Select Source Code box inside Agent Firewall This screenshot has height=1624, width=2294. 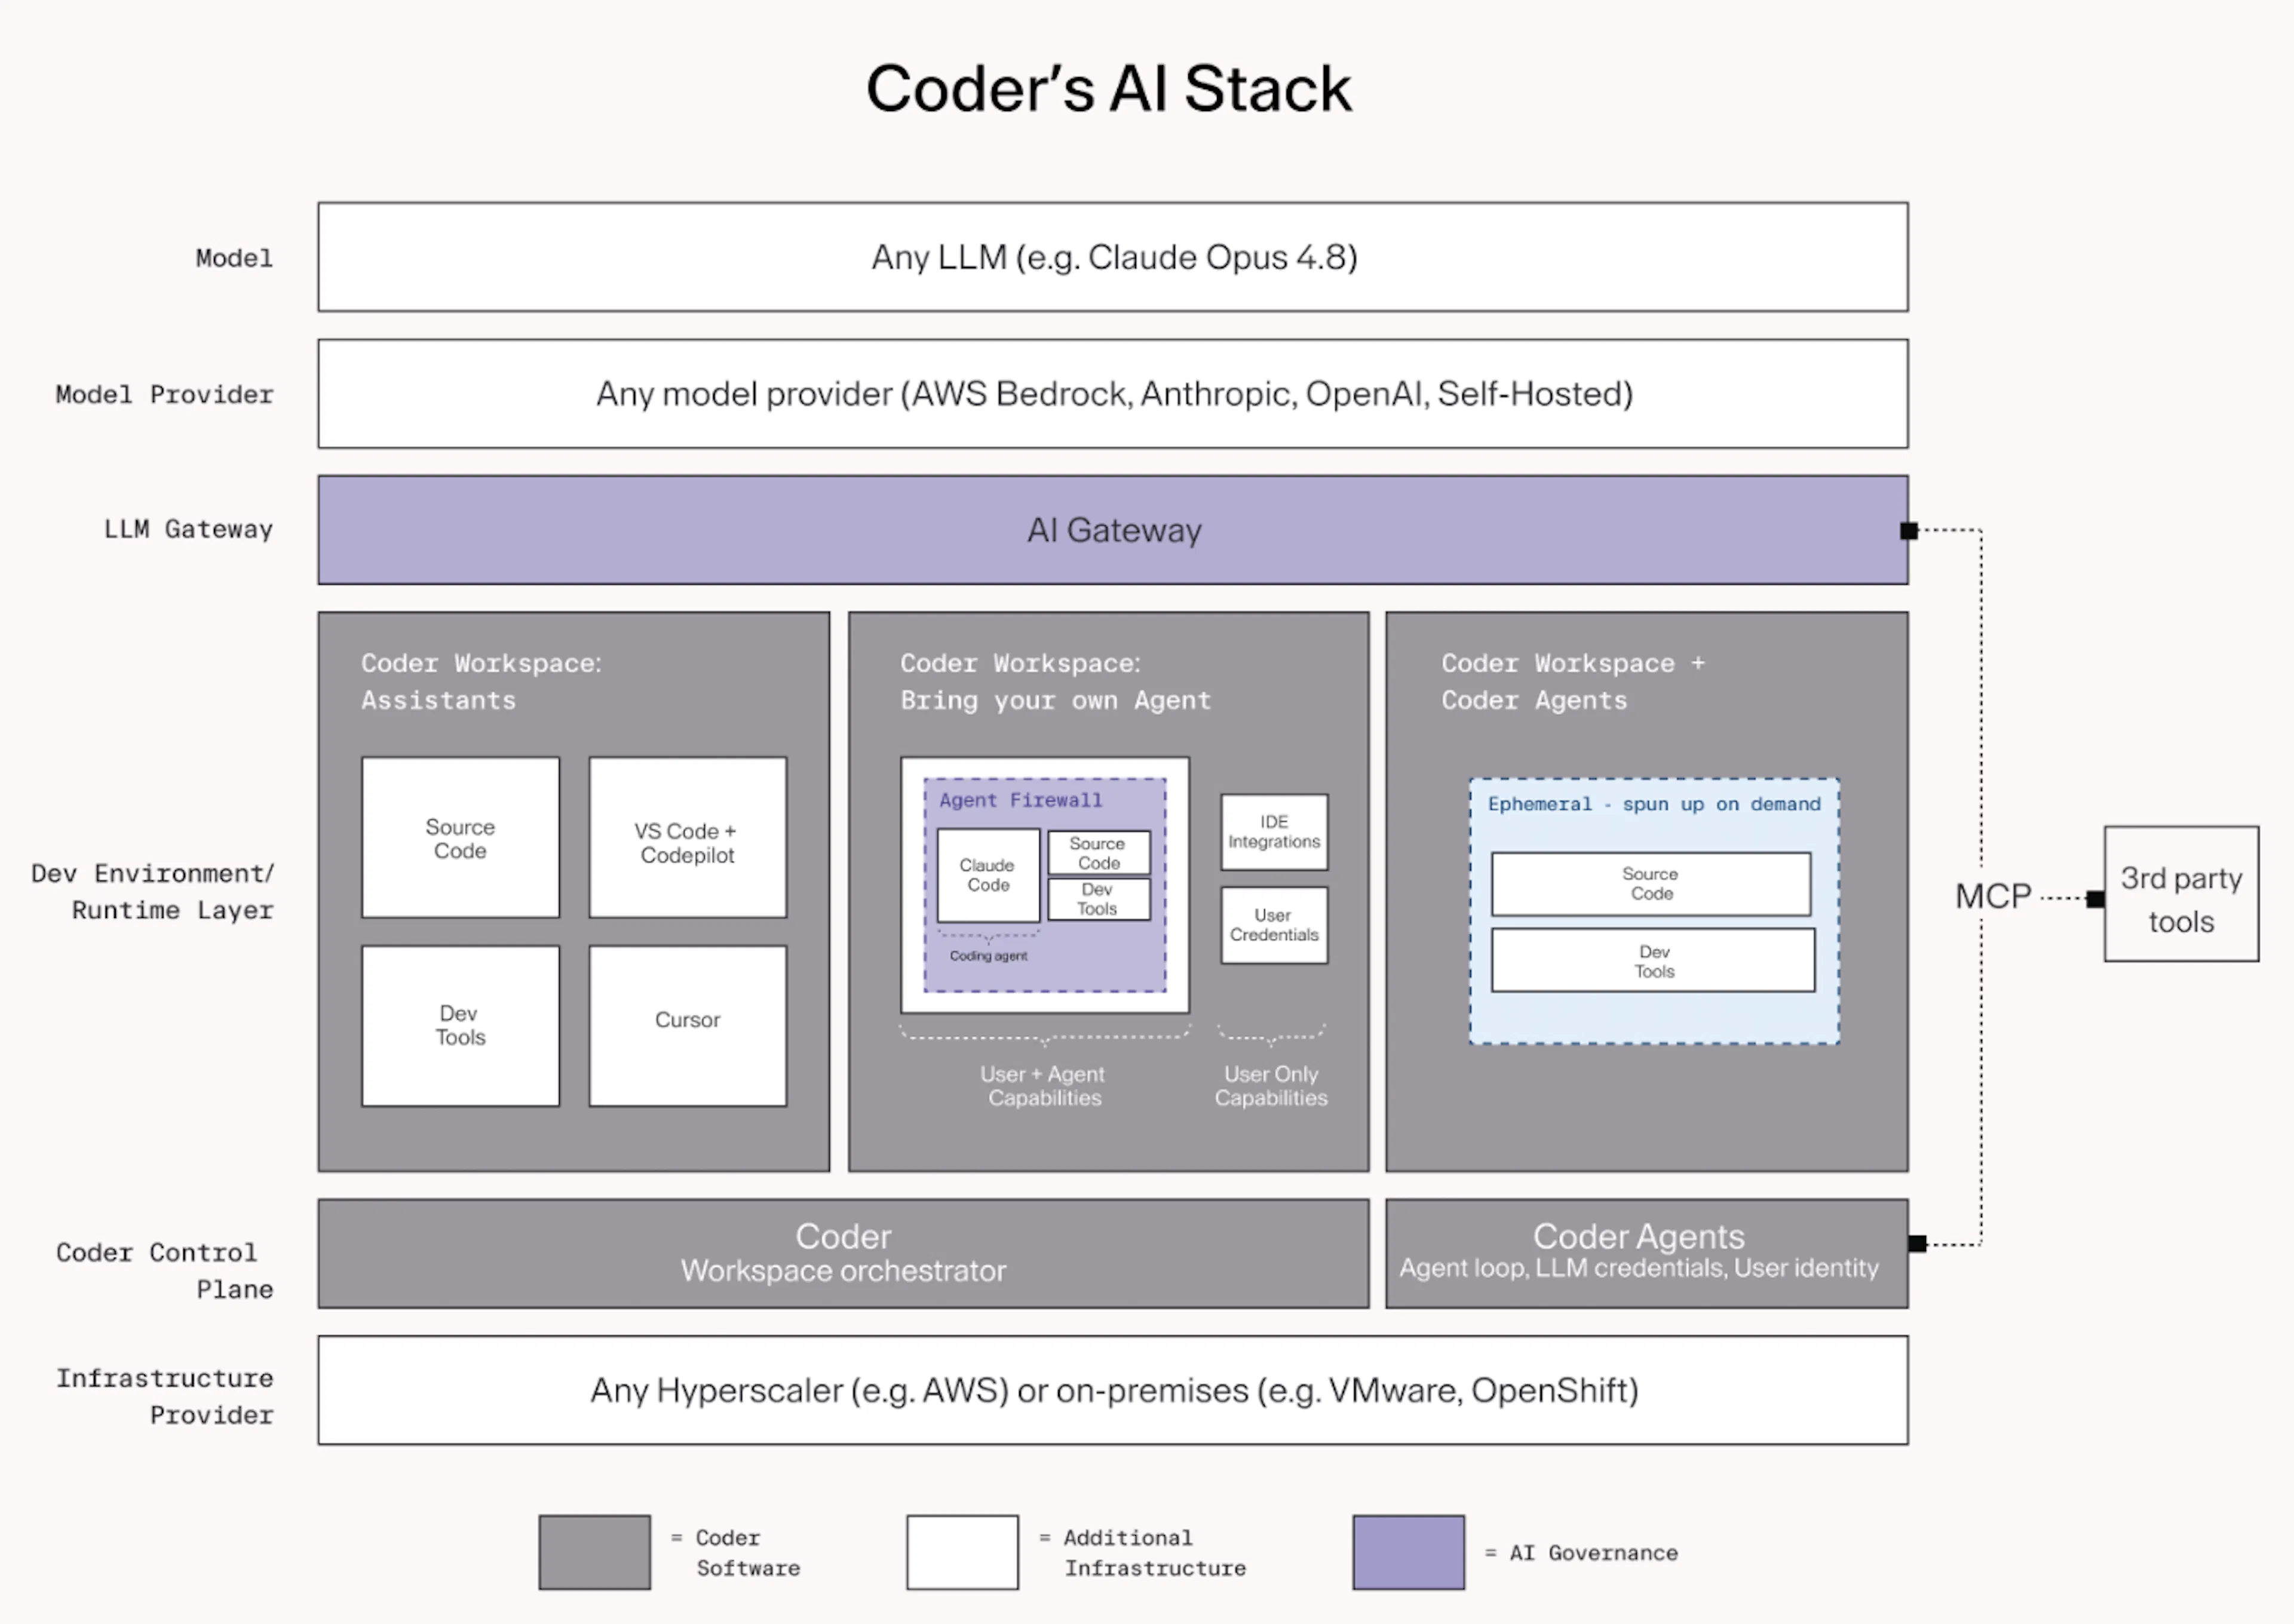point(1099,853)
